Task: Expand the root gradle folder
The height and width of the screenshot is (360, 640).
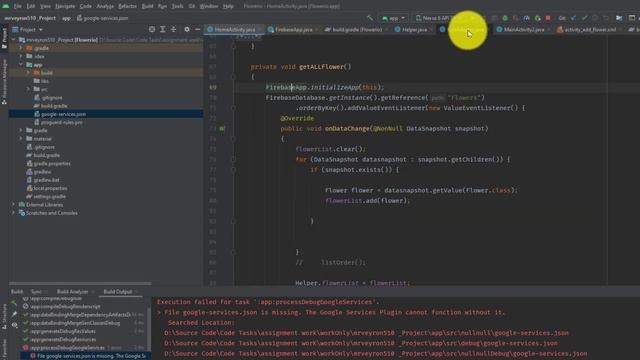Action: 21,130
